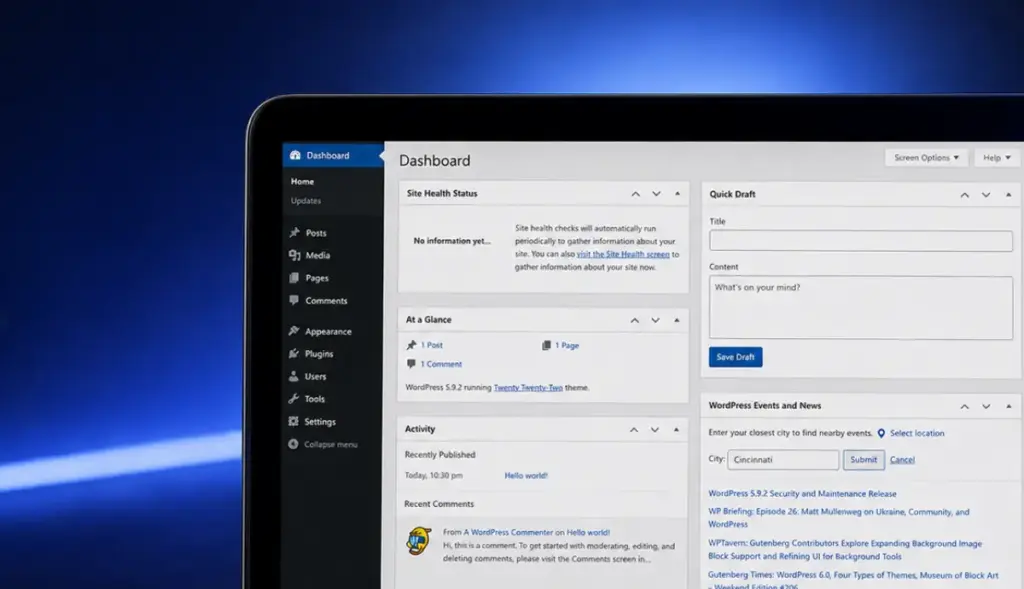The height and width of the screenshot is (589, 1024).
Task: Click the WordPress Commenter avatar image
Action: [419, 541]
